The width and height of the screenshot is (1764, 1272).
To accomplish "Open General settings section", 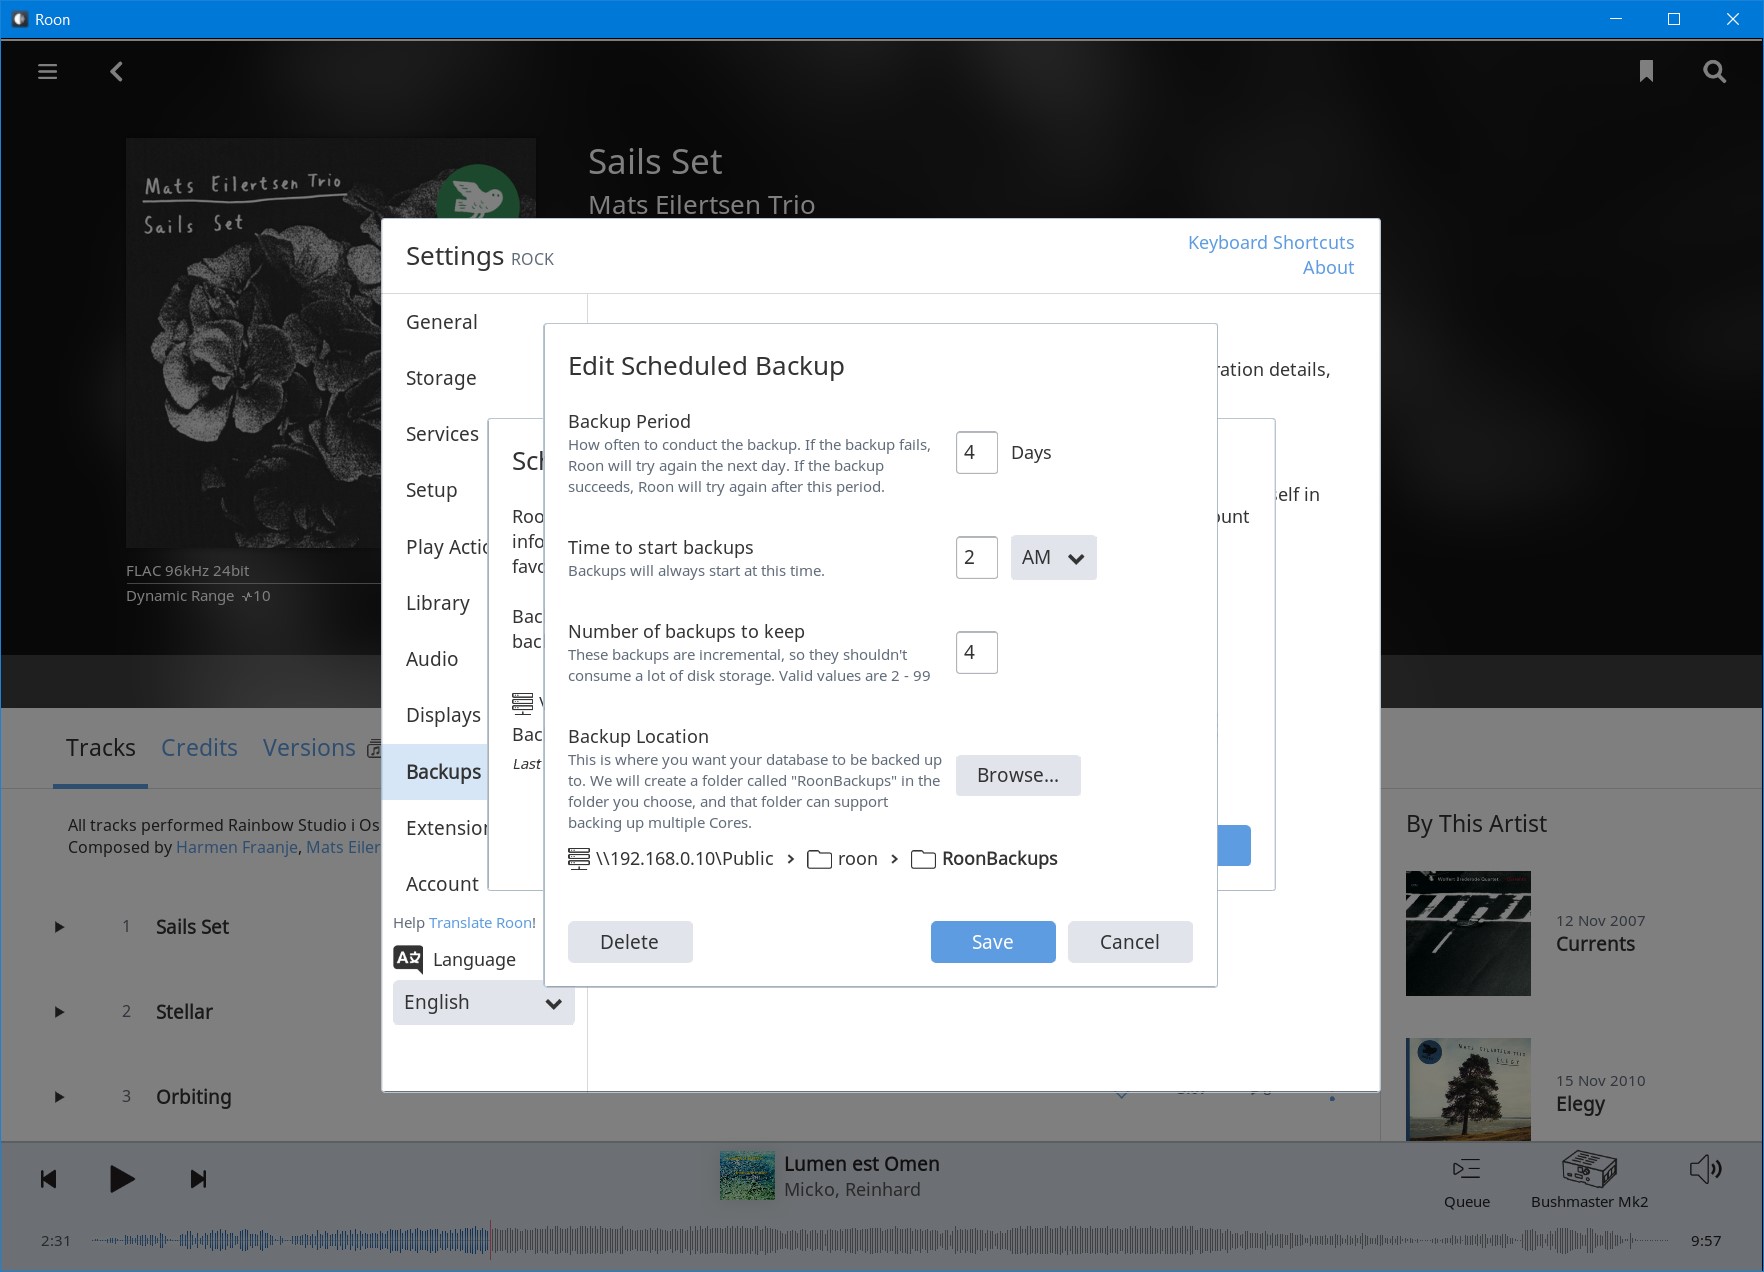I will pos(442,322).
